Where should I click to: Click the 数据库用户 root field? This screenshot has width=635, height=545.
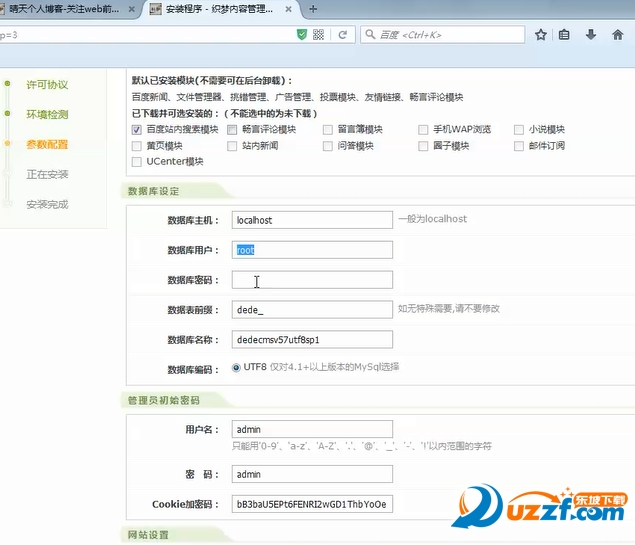(312, 250)
